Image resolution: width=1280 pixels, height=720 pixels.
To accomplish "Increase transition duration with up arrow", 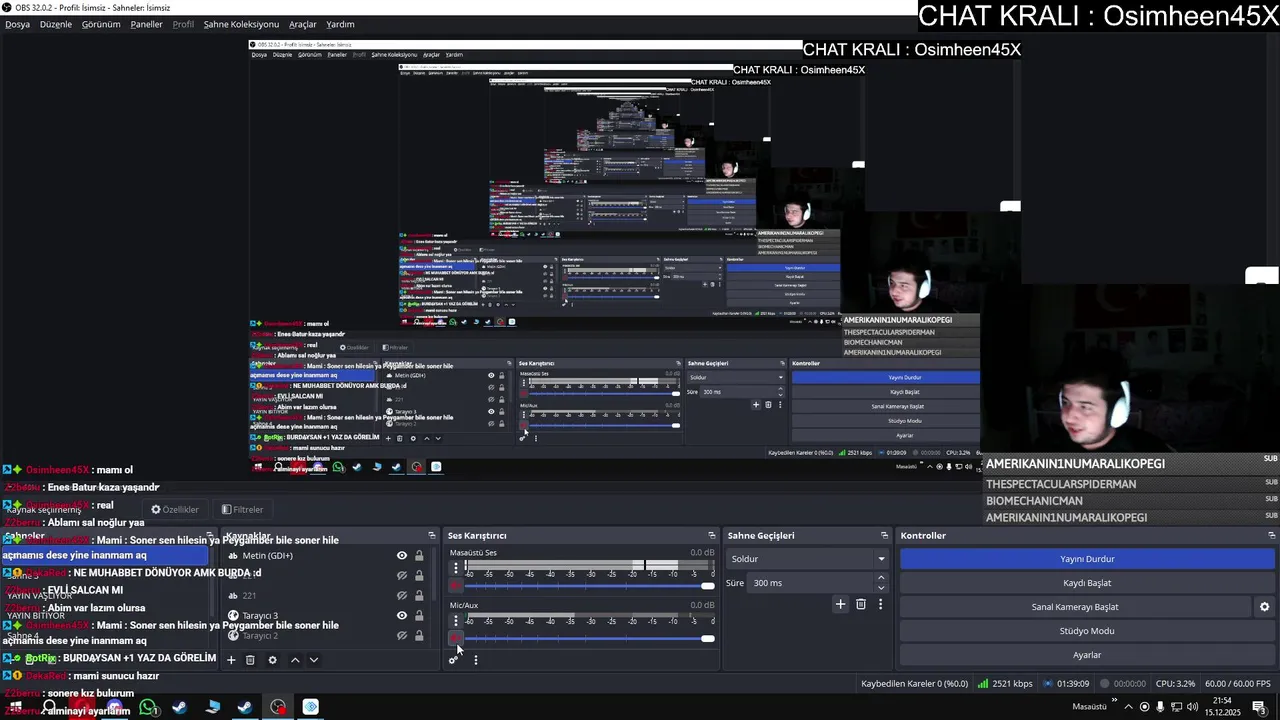I will 881,578.
